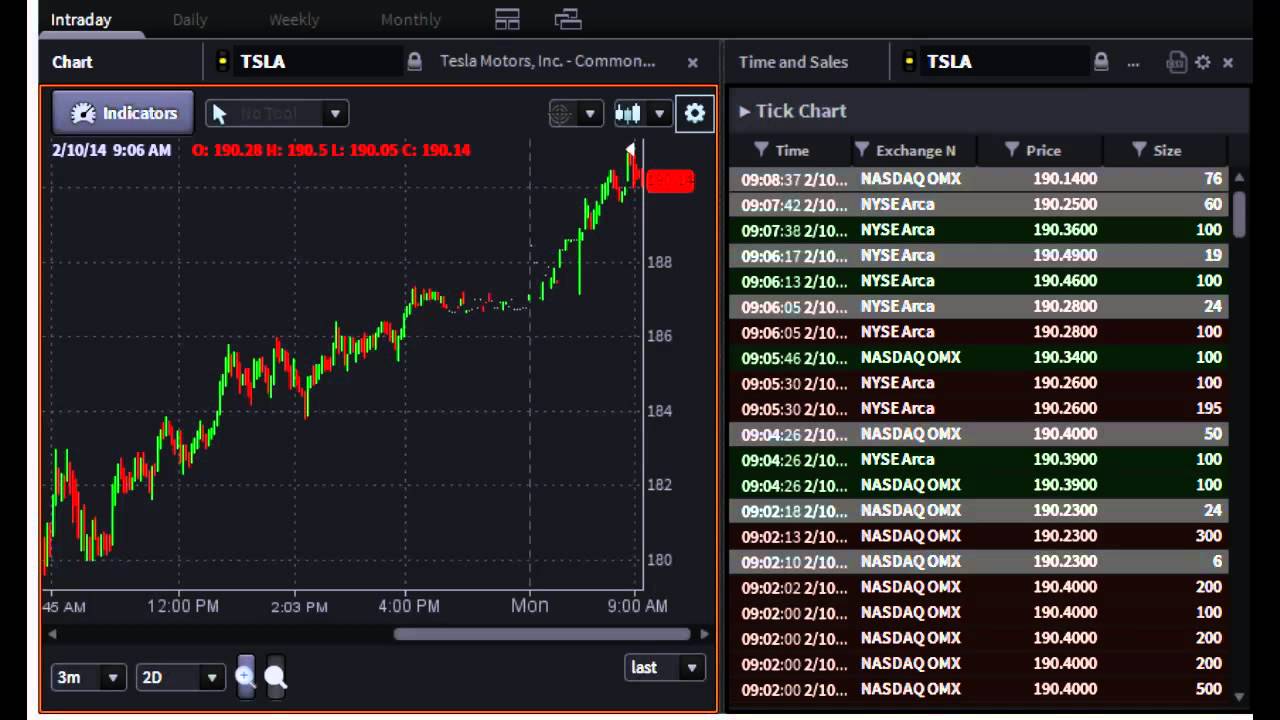Click the Time and Sales scroll-up arrow
This screenshot has width=1280, height=720.
click(1240, 177)
